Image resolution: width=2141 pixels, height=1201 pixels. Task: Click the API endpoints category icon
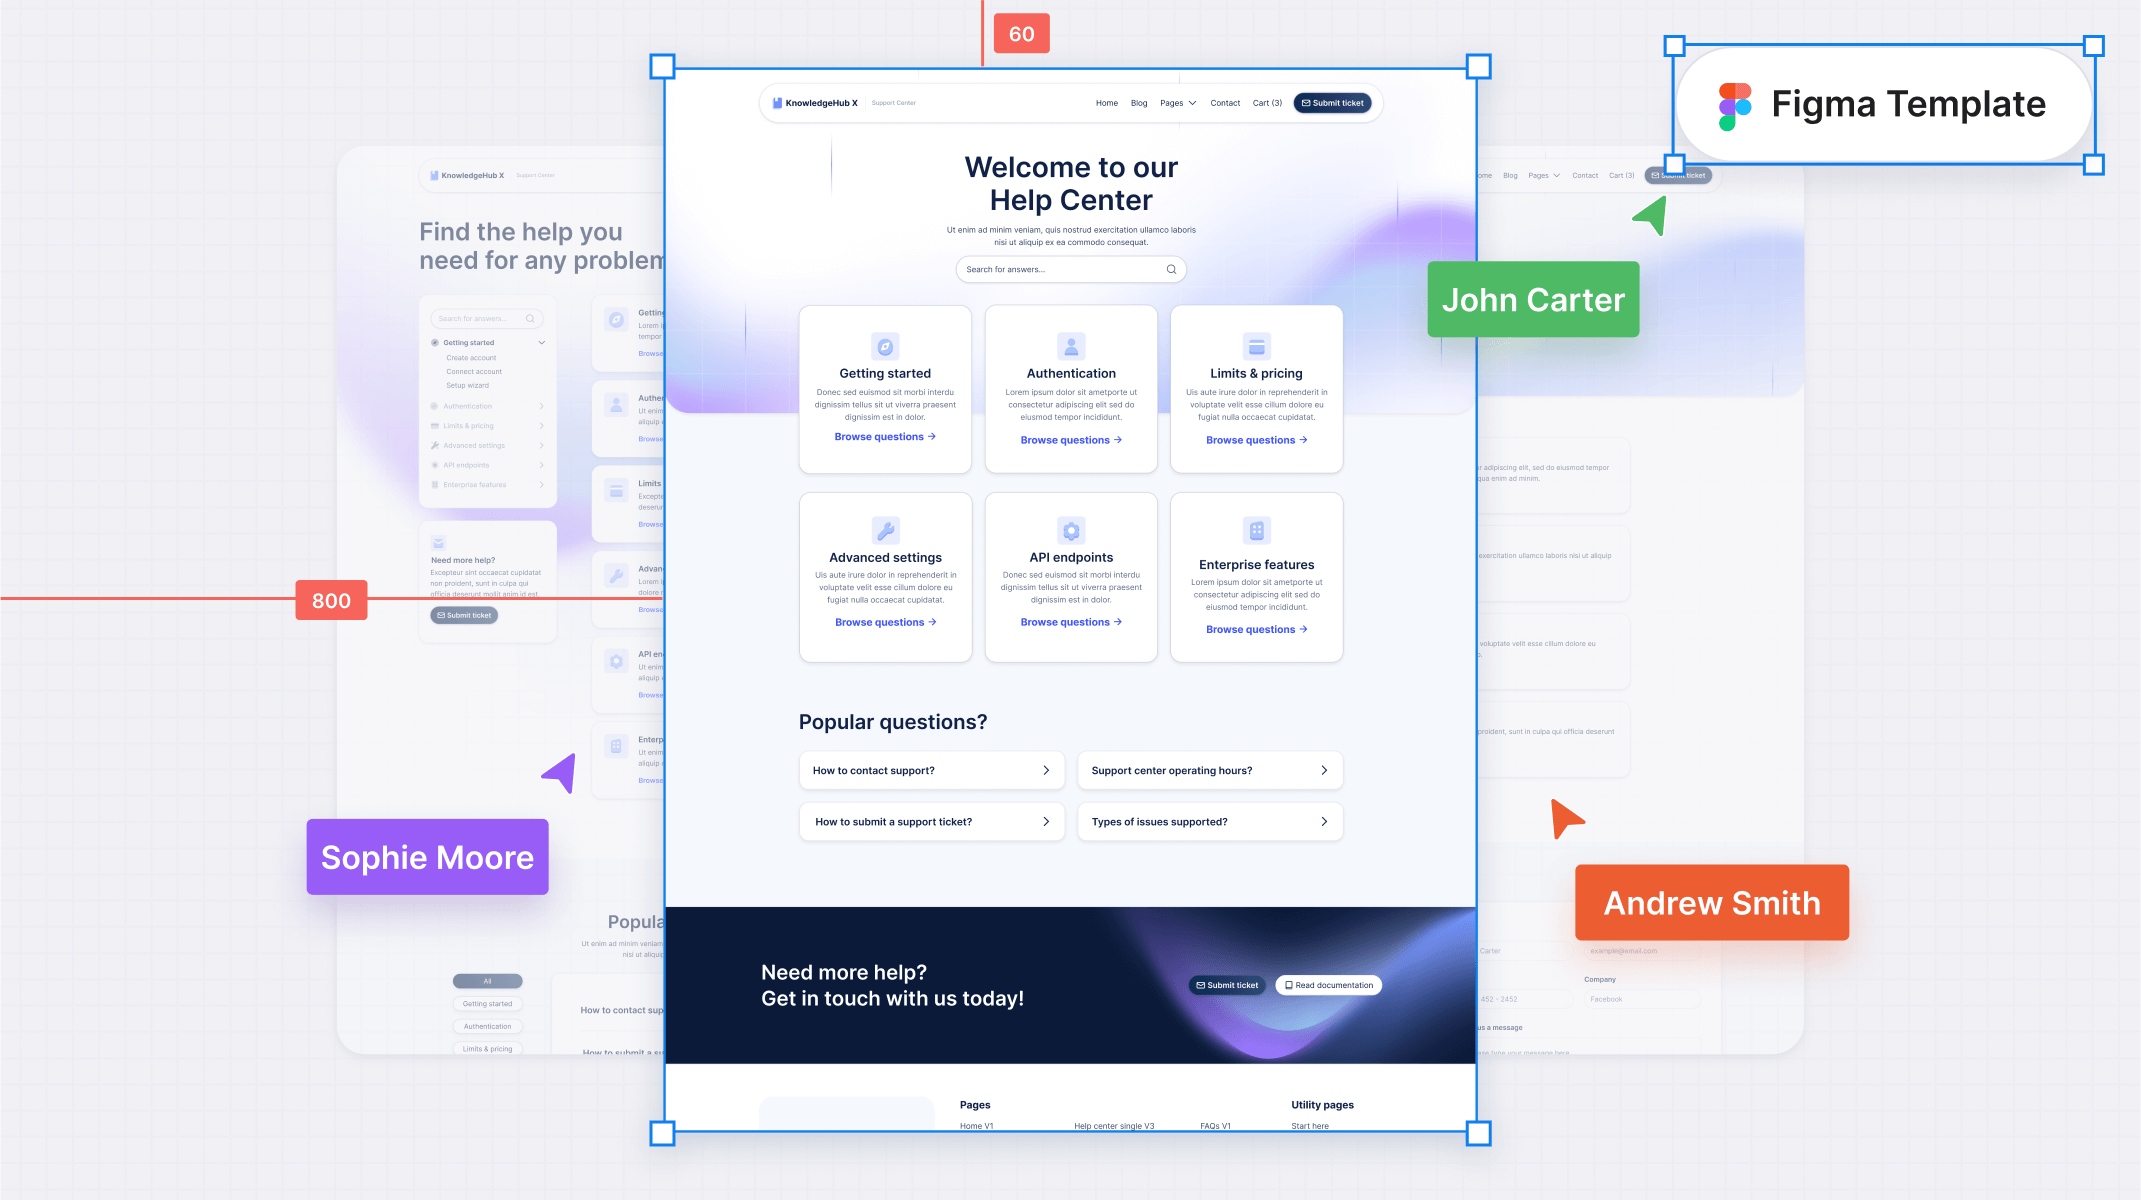(x=1069, y=531)
